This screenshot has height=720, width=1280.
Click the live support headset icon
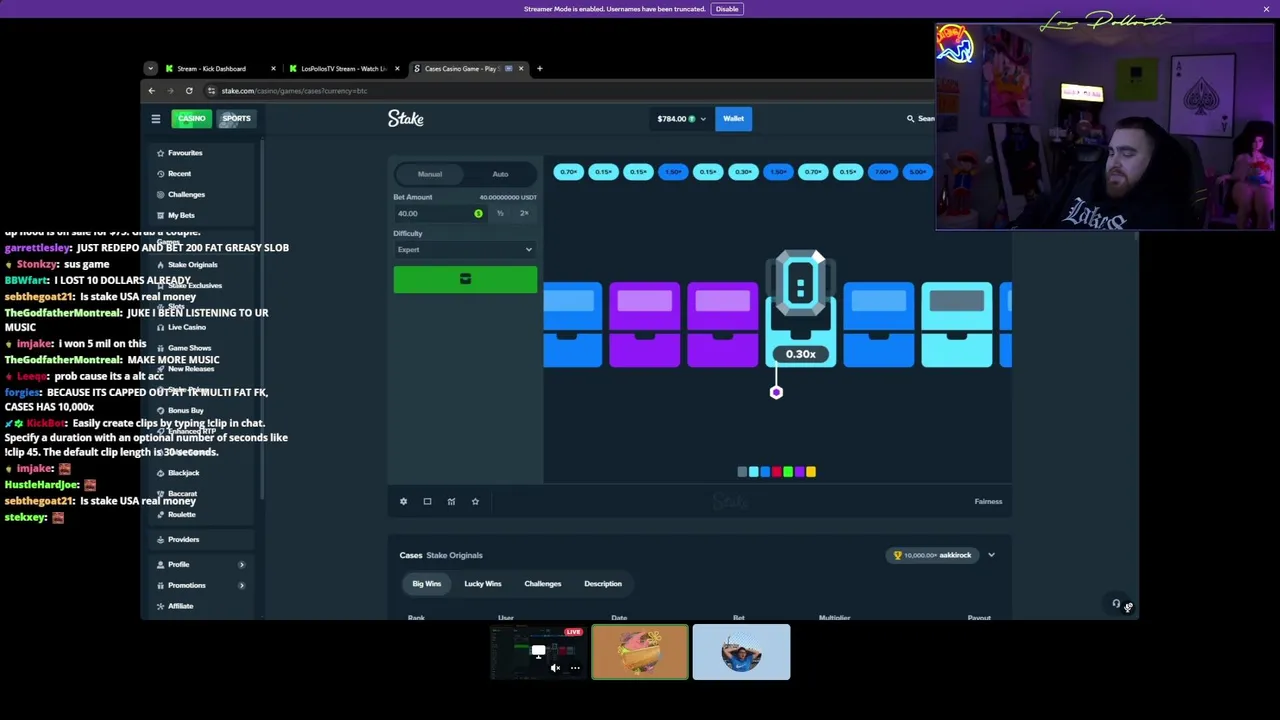click(x=1116, y=604)
